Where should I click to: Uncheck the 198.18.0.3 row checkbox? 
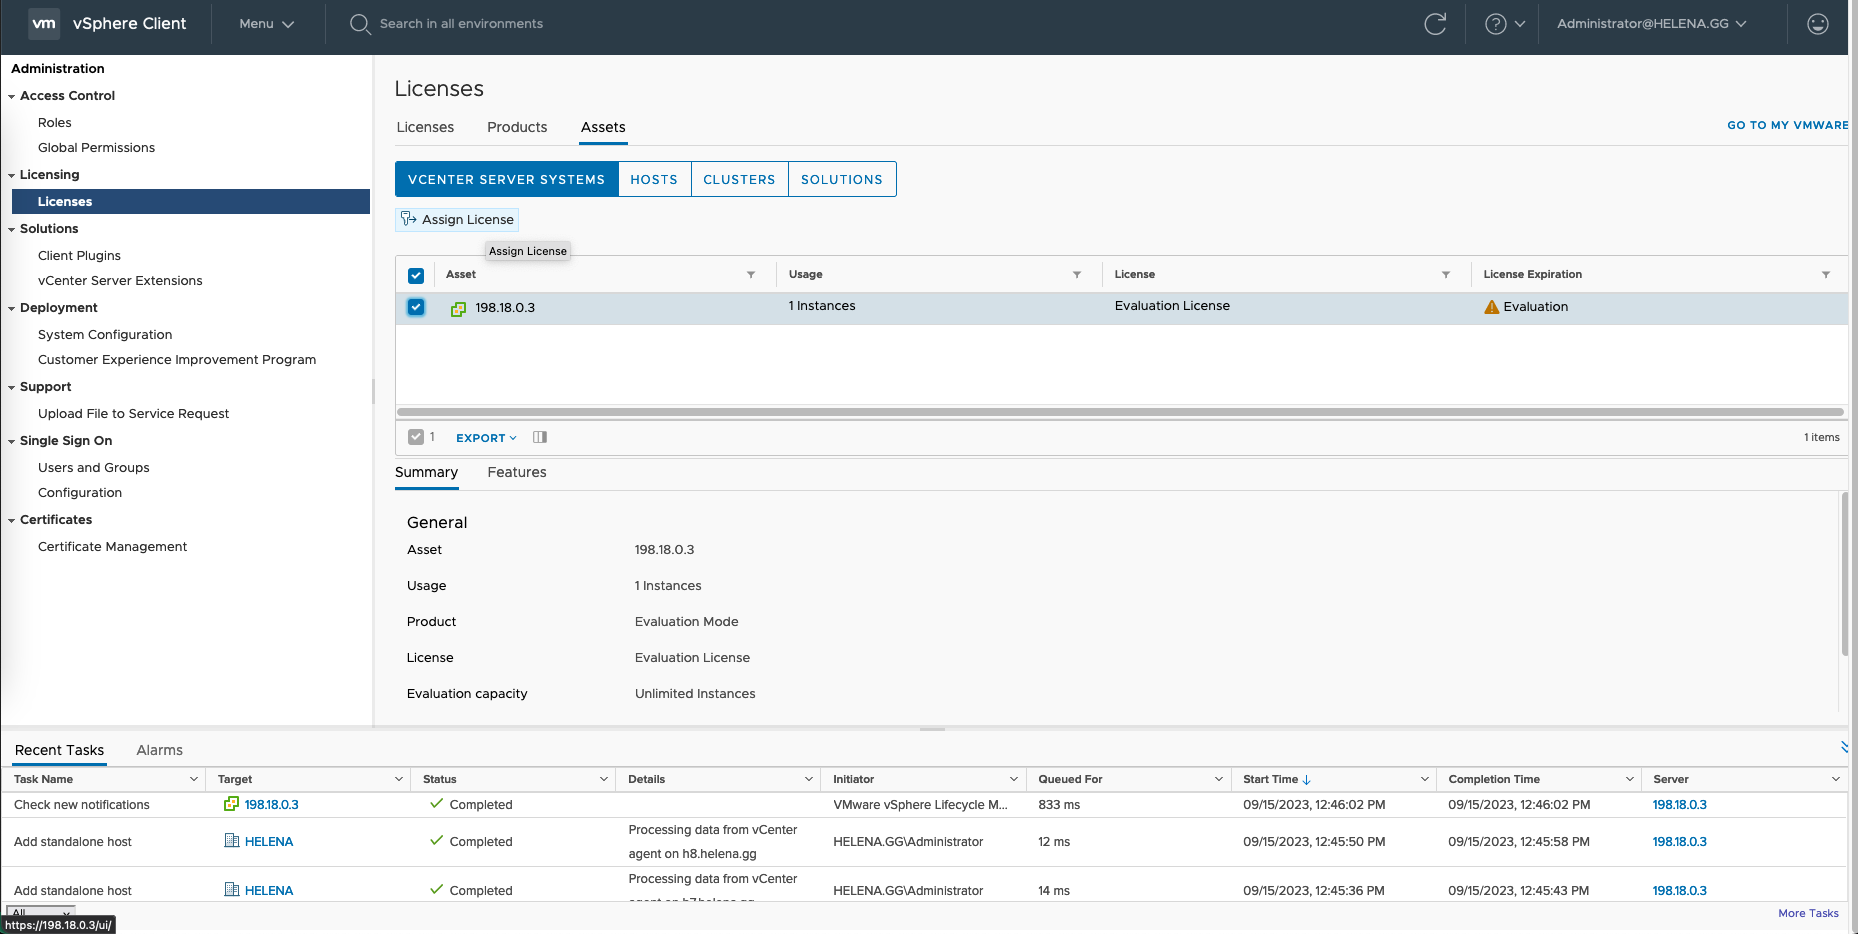pyautogui.click(x=416, y=307)
